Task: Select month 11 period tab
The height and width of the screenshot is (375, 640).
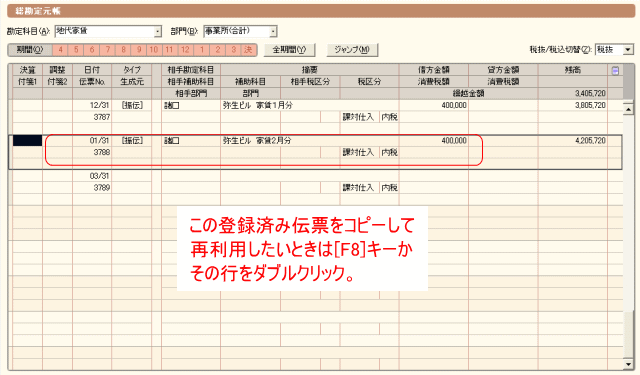Action: click(x=169, y=50)
